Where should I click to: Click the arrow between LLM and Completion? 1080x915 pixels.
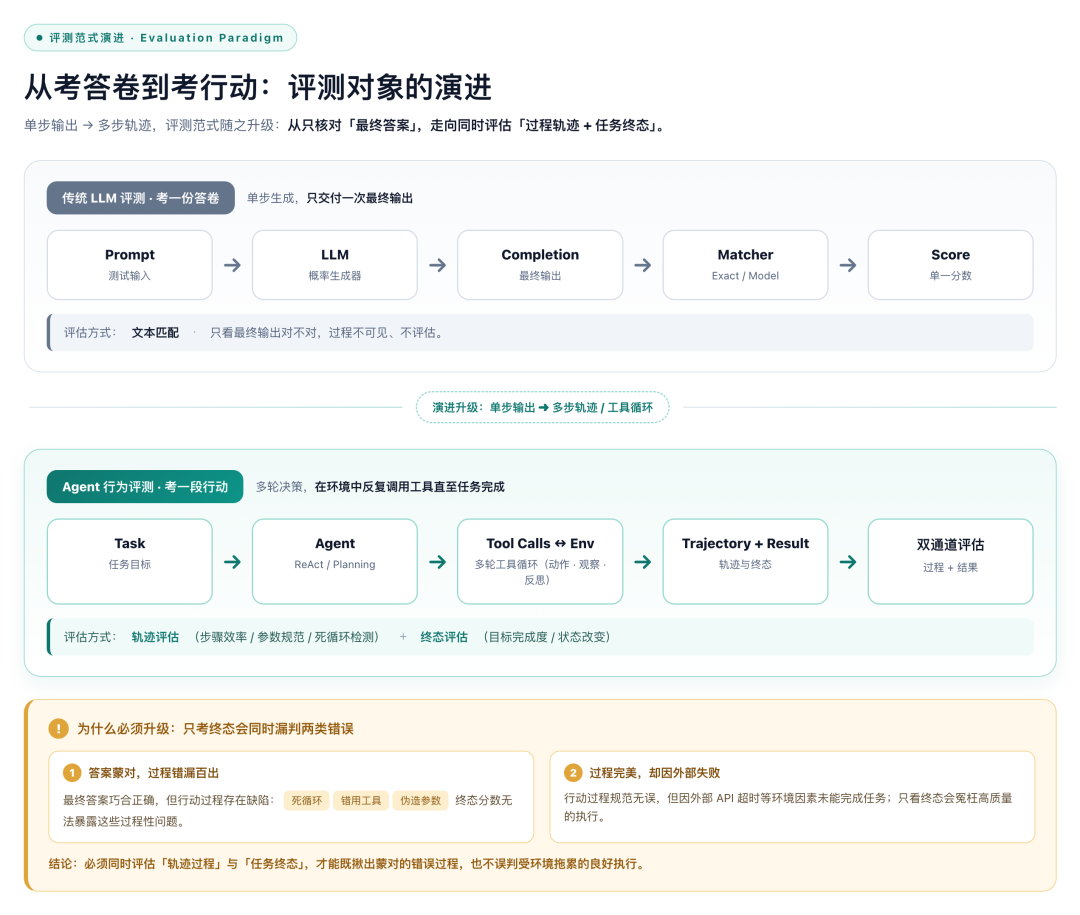(437, 265)
